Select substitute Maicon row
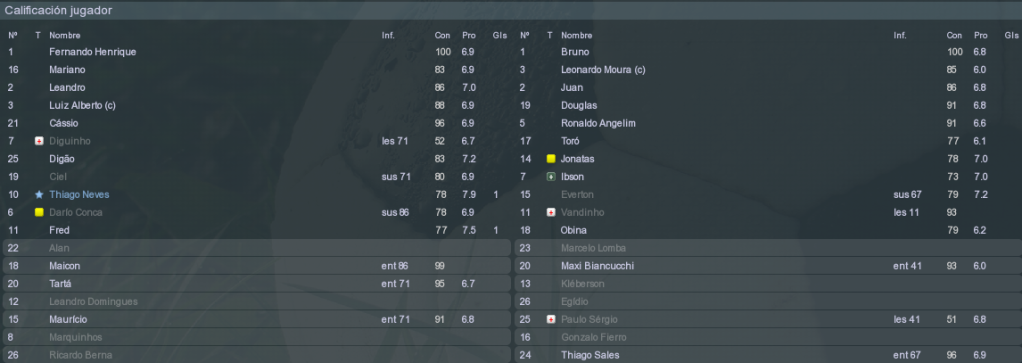Viewport: 1022px width, 363px height. (x=257, y=266)
